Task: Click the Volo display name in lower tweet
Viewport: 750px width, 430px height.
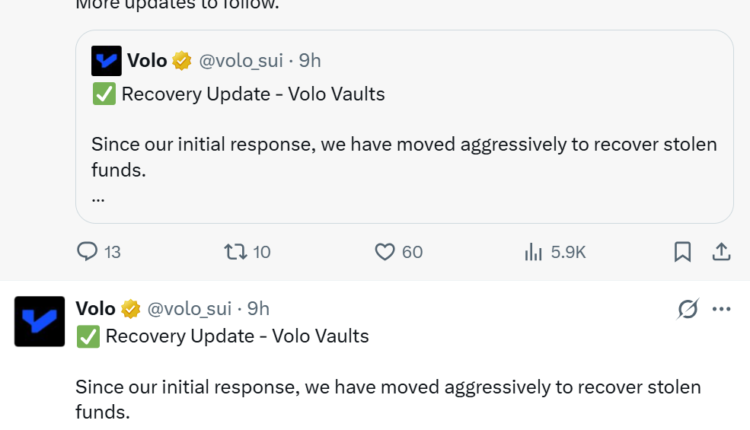Action: [96, 309]
